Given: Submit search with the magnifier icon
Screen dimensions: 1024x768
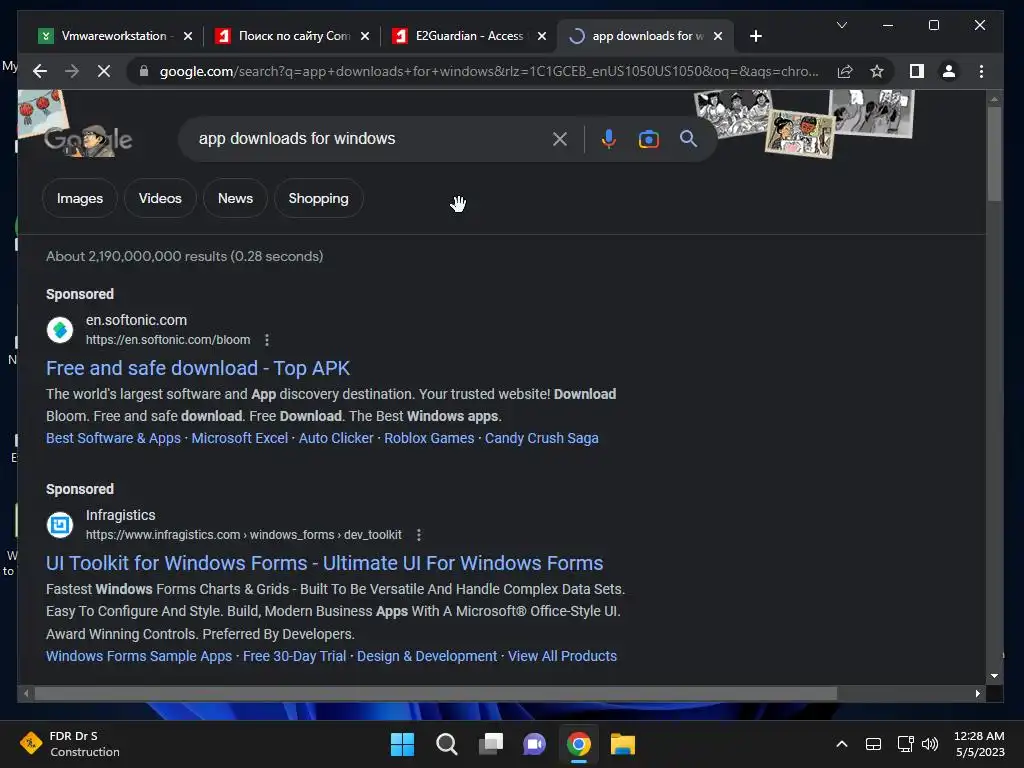Looking at the screenshot, I should (688, 138).
